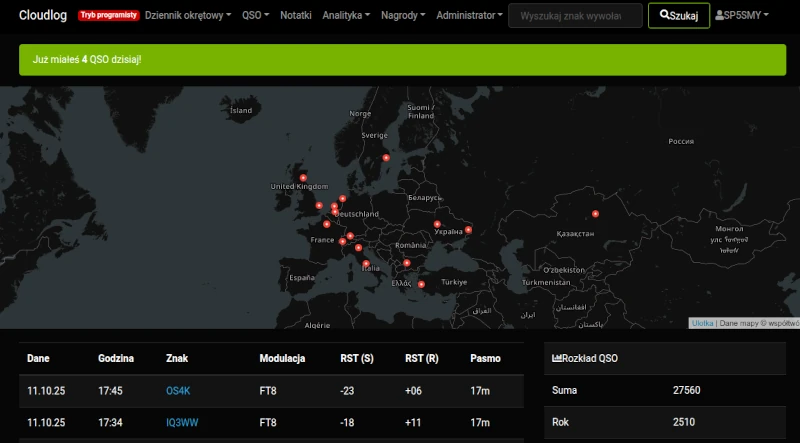The width and height of the screenshot is (800, 443).
Task: Open the SP5SMY user account menu
Action: [741, 16]
